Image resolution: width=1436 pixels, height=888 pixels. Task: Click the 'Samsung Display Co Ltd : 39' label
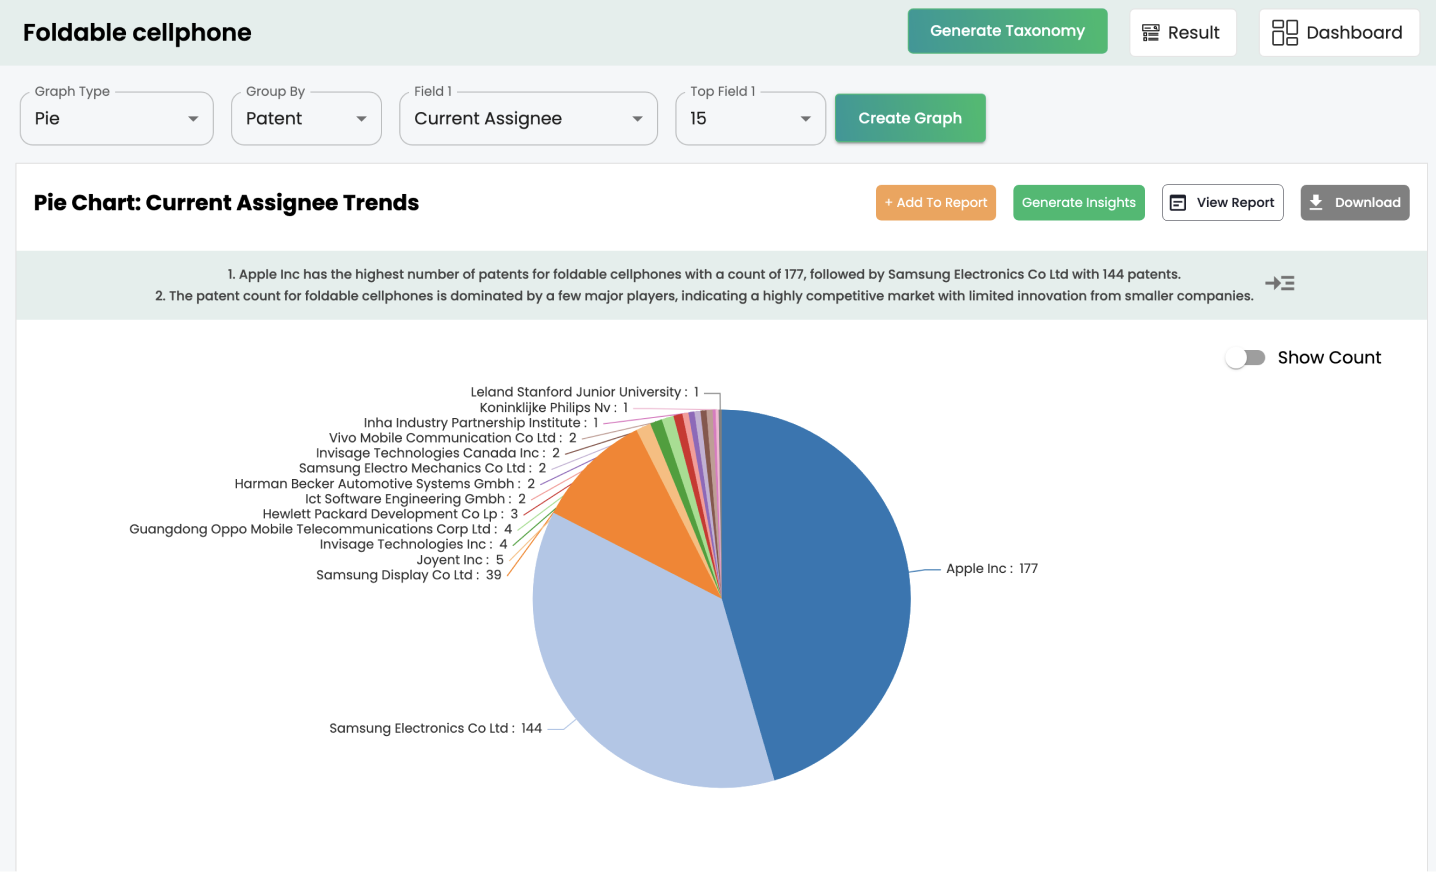(x=409, y=575)
